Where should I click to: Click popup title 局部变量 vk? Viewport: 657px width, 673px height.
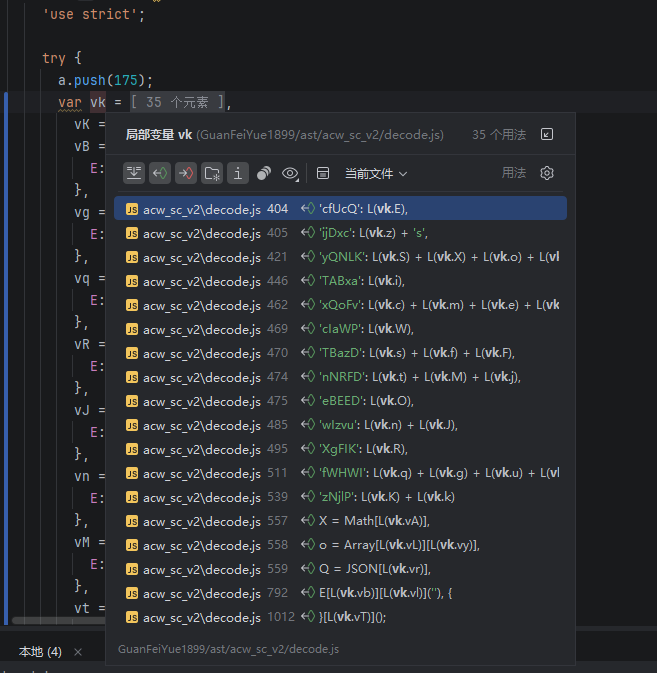click(x=158, y=135)
